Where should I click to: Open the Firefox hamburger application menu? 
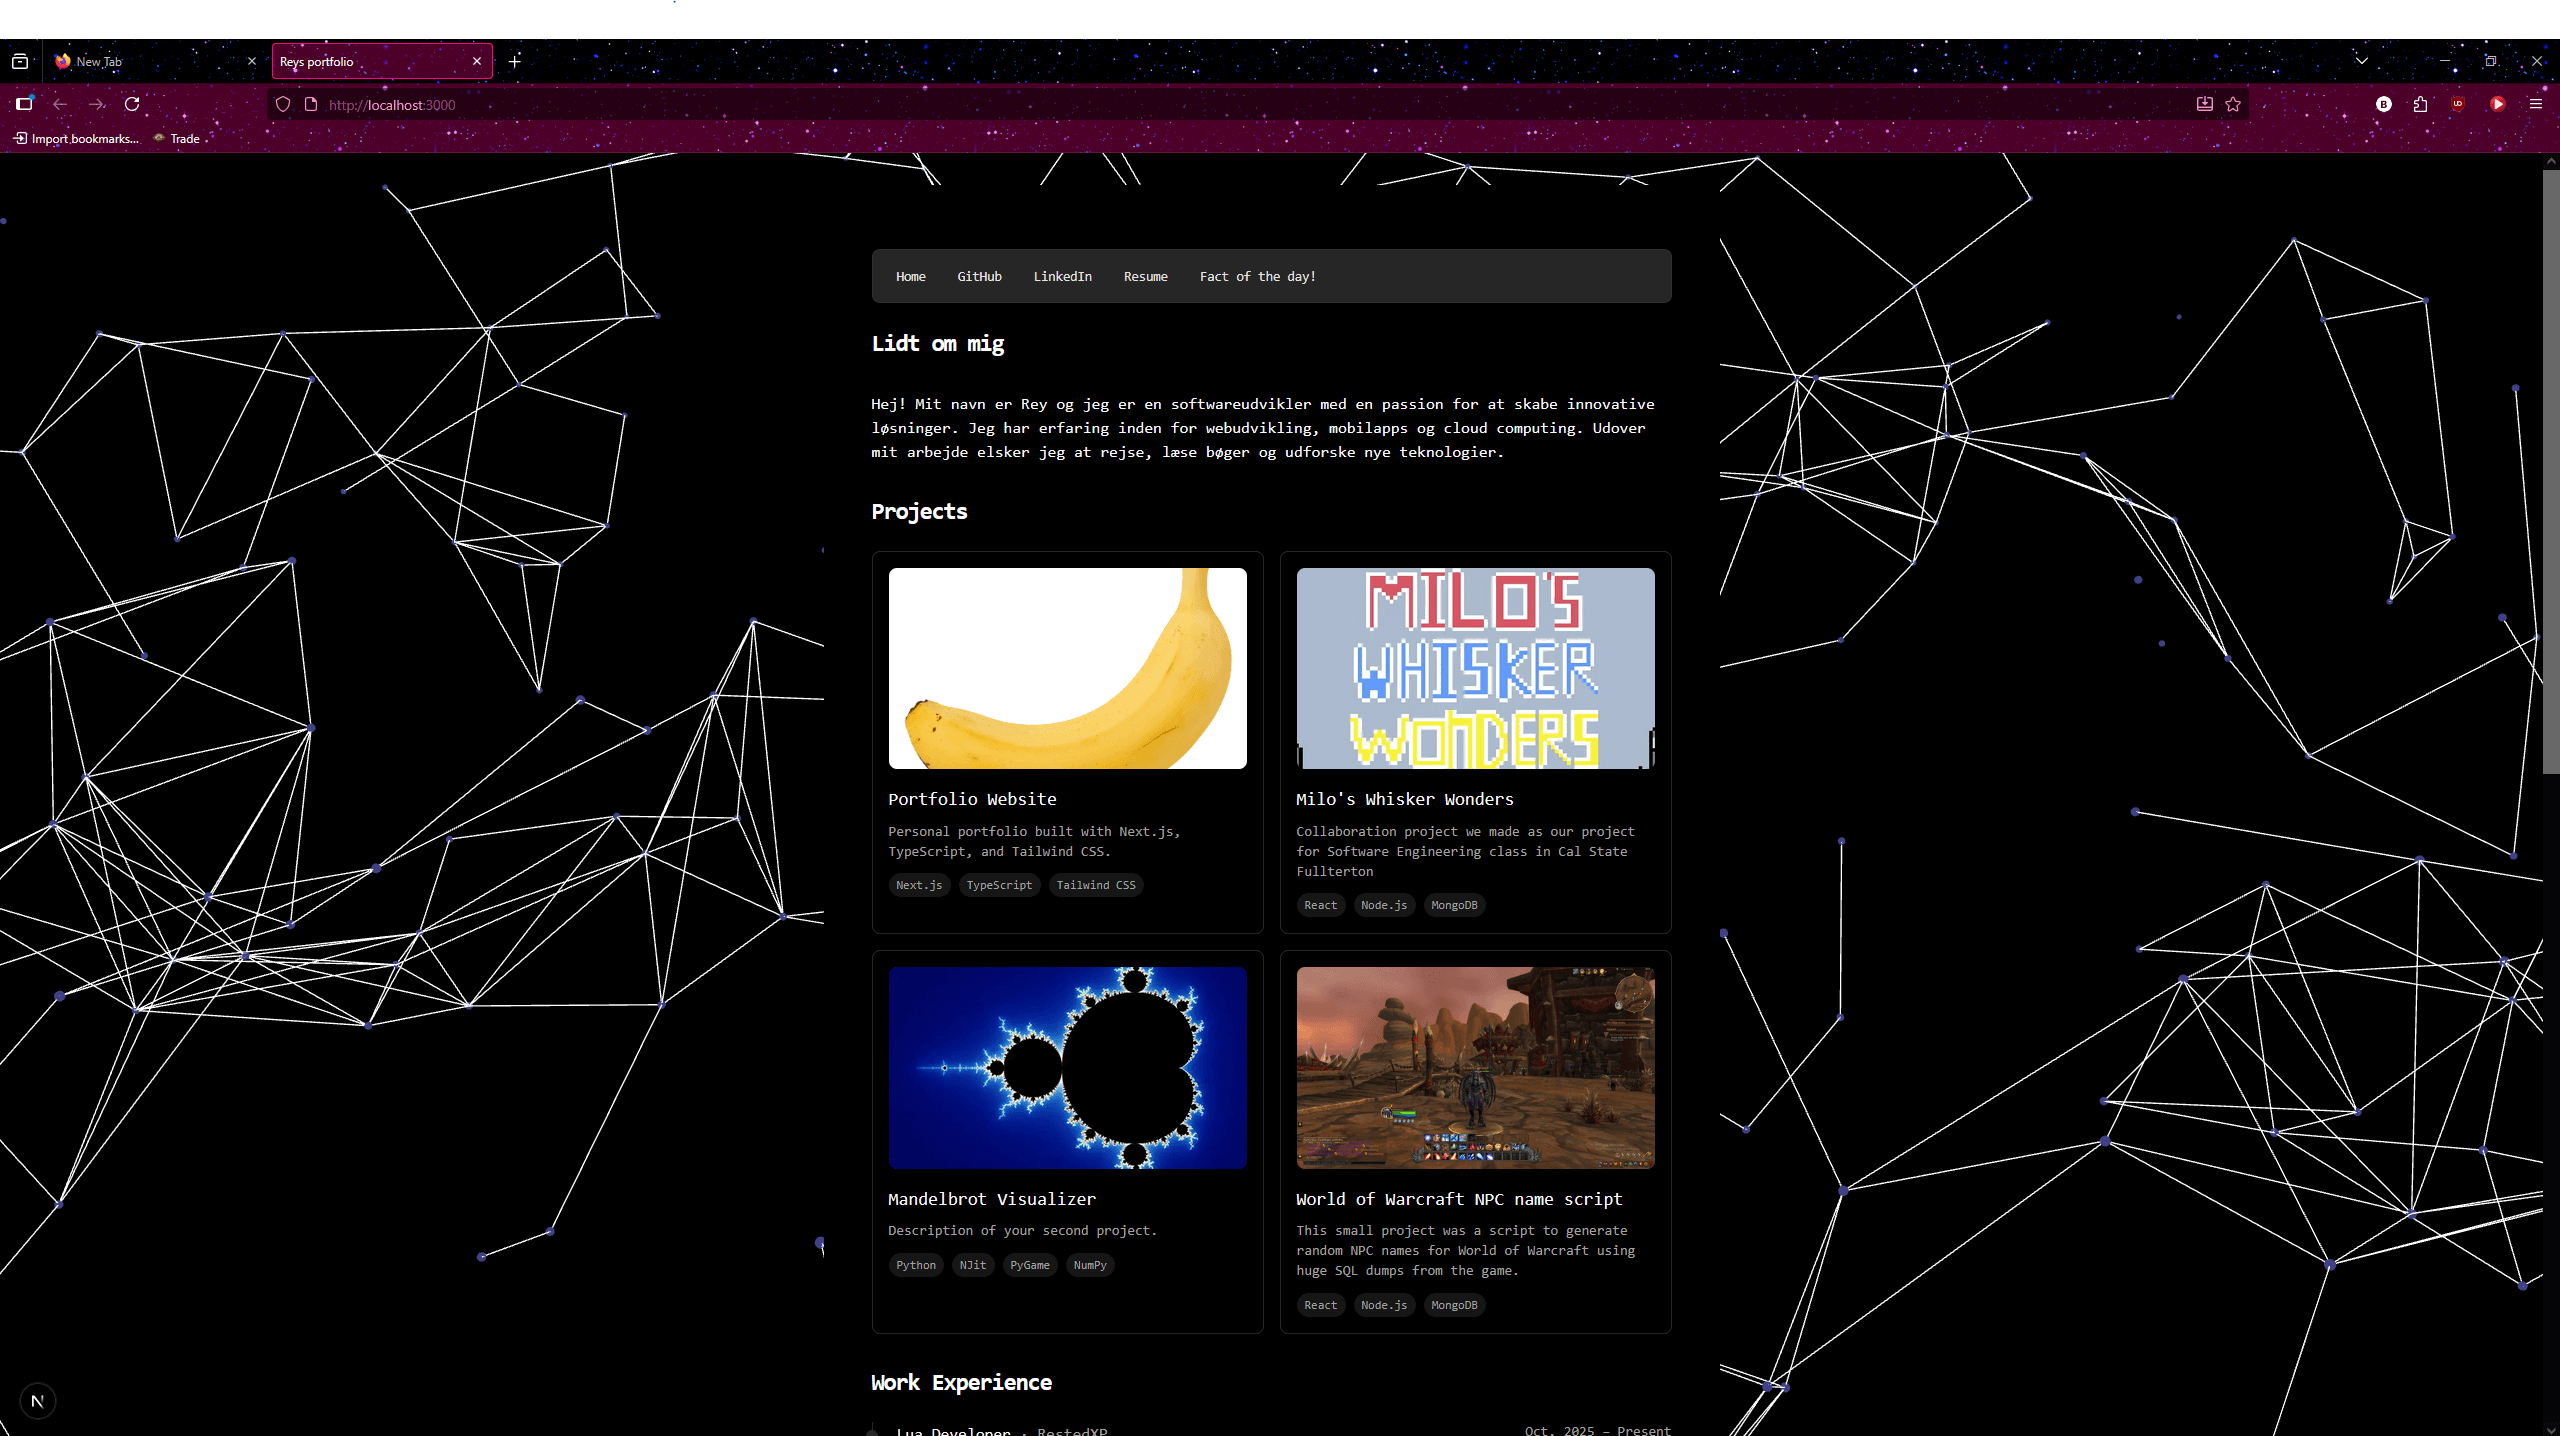pyautogui.click(x=2535, y=104)
